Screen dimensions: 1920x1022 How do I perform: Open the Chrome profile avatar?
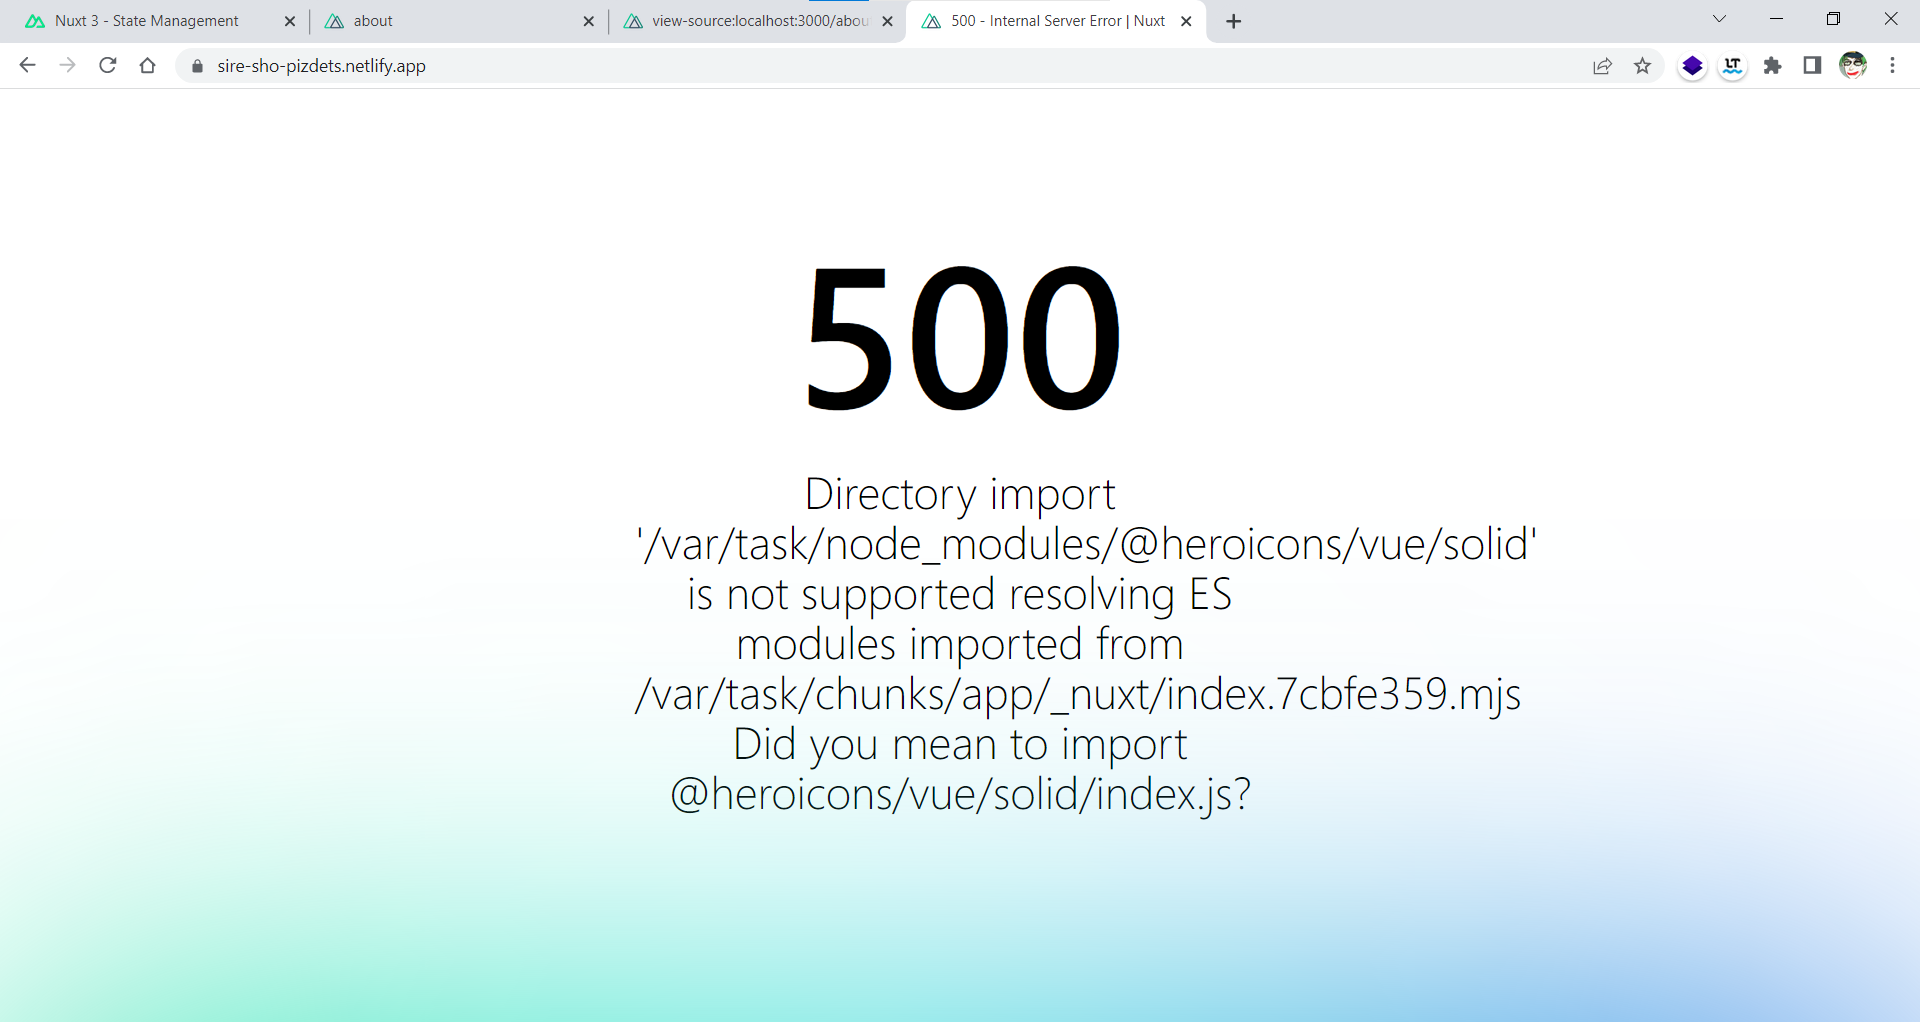1854,65
